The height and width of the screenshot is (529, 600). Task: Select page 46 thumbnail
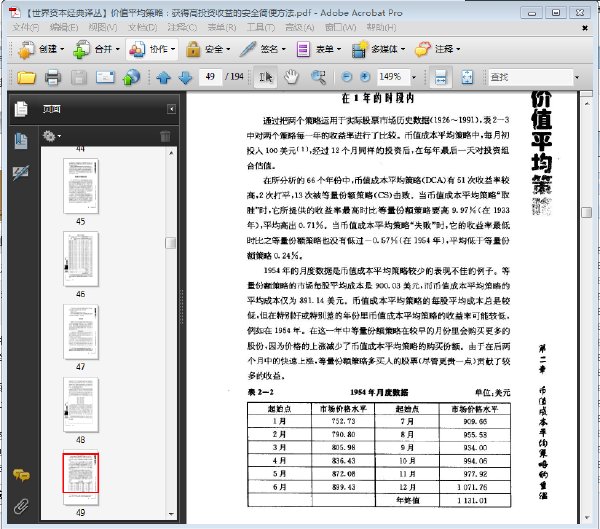[81, 259]
